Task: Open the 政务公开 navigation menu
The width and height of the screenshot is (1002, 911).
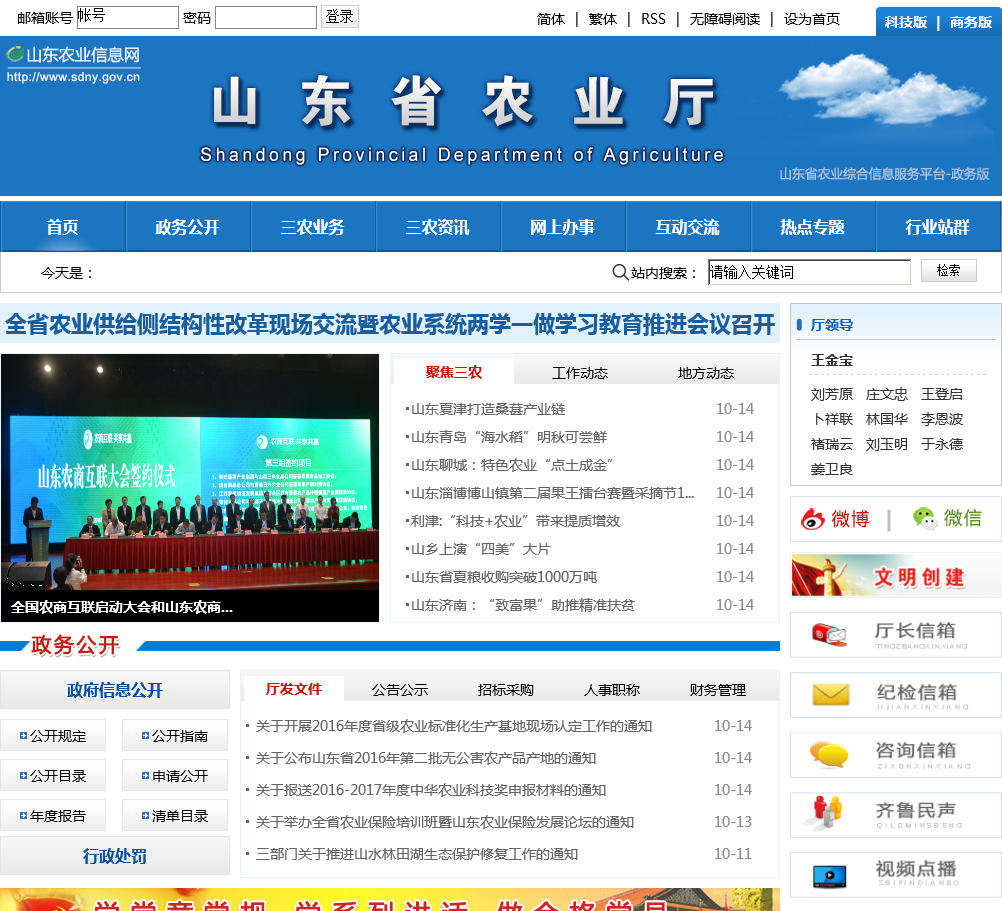Action: tap(187, 227)
